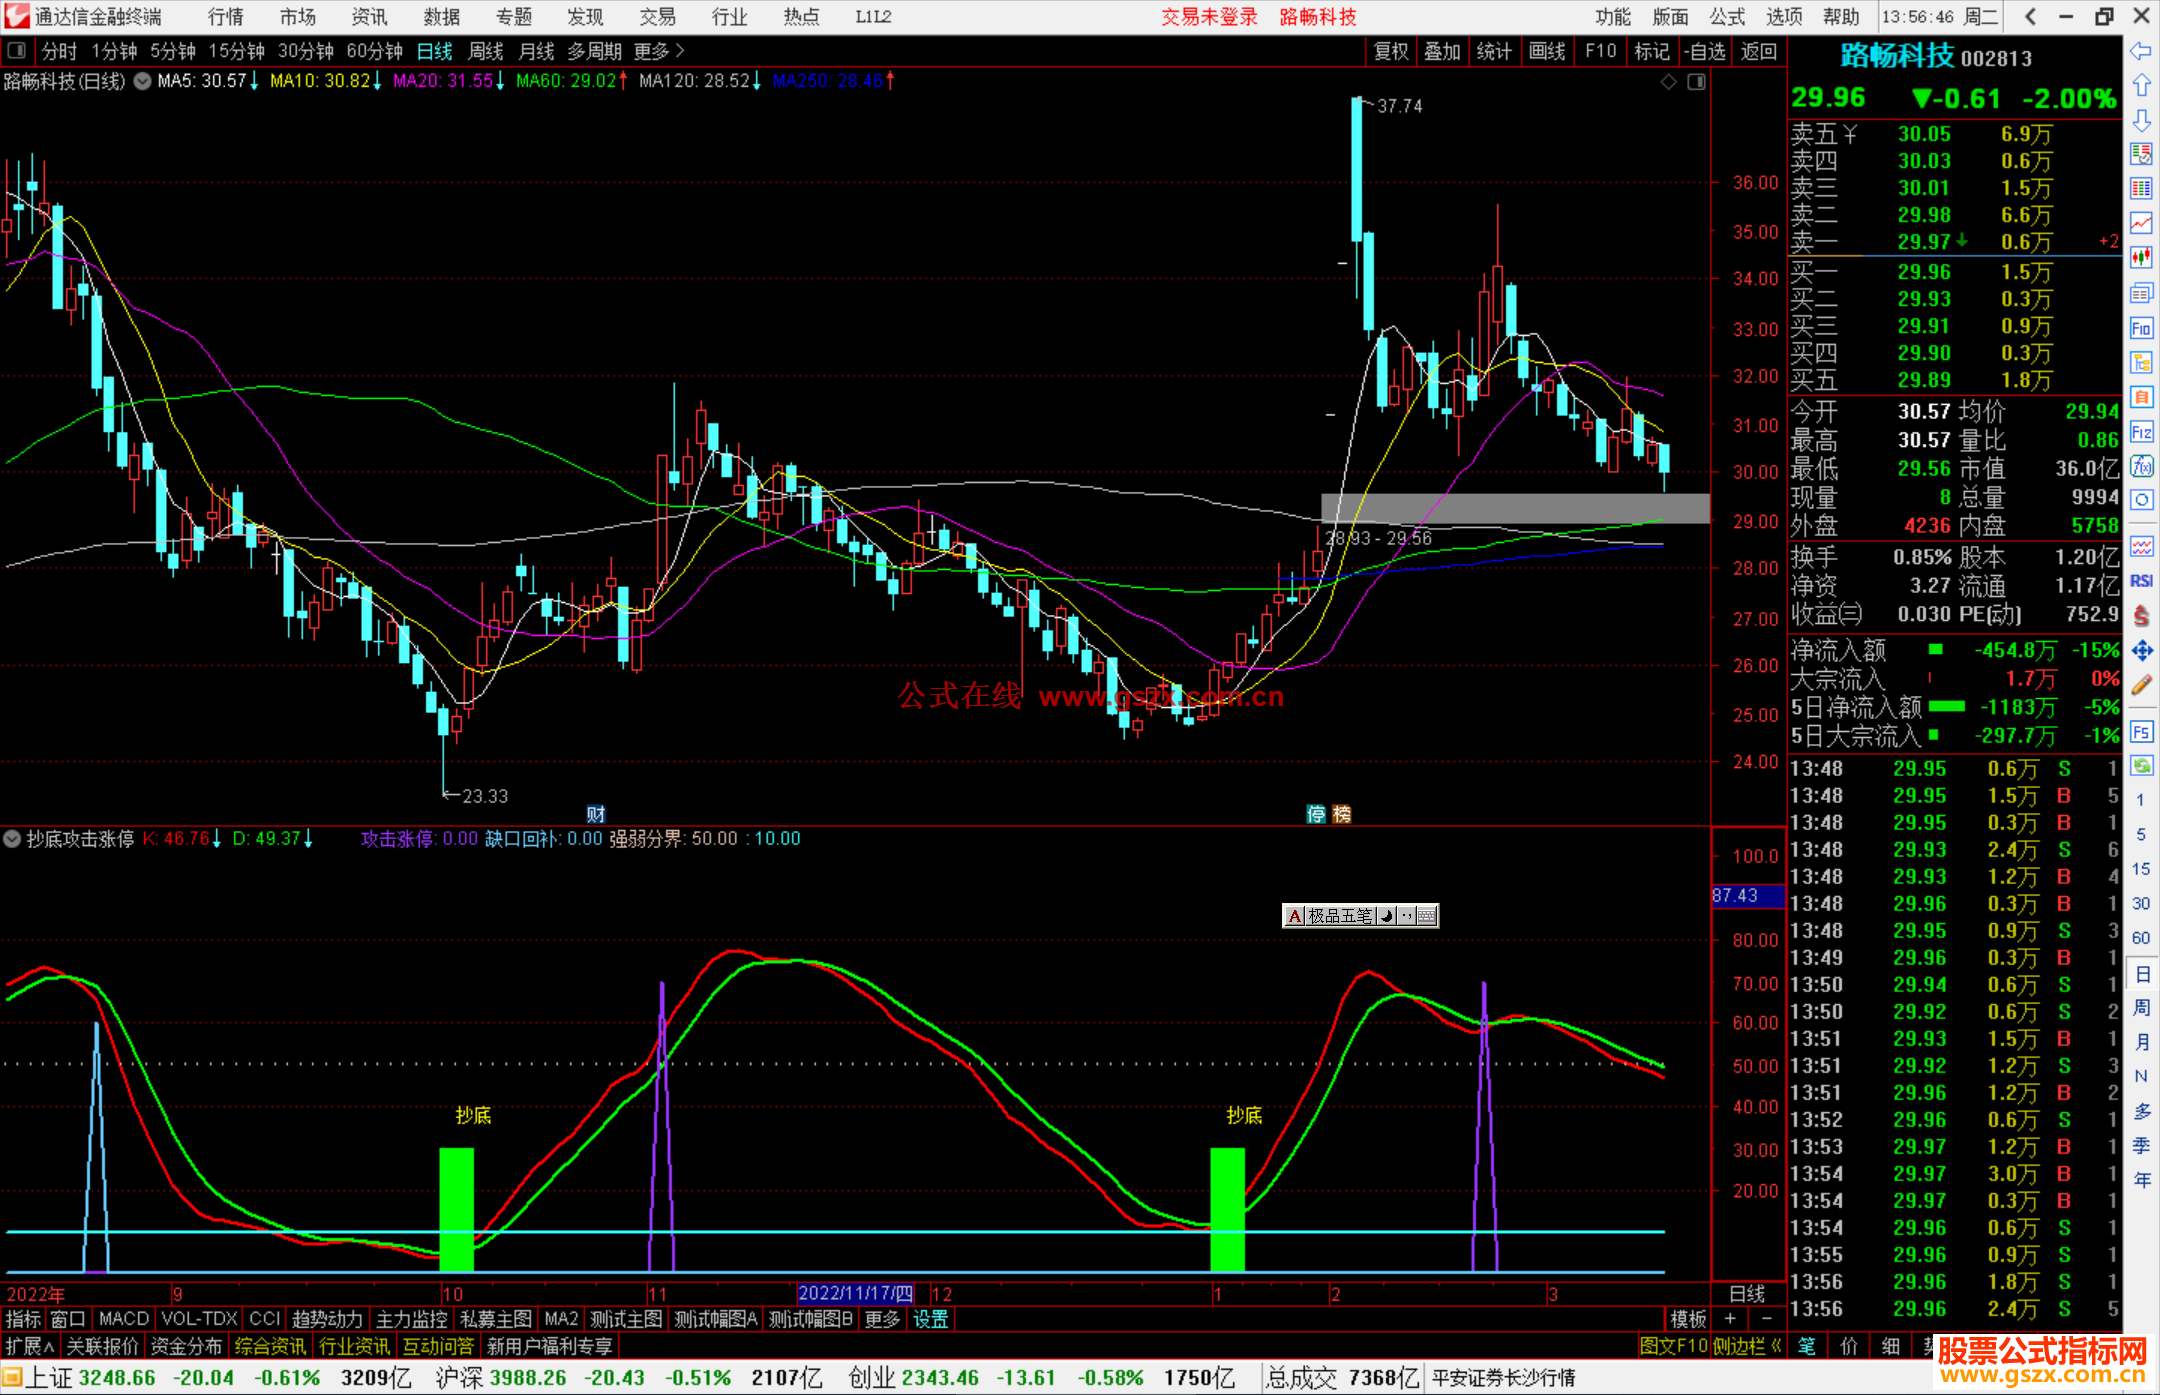Click the 复权 button

tap(1390, 51)
